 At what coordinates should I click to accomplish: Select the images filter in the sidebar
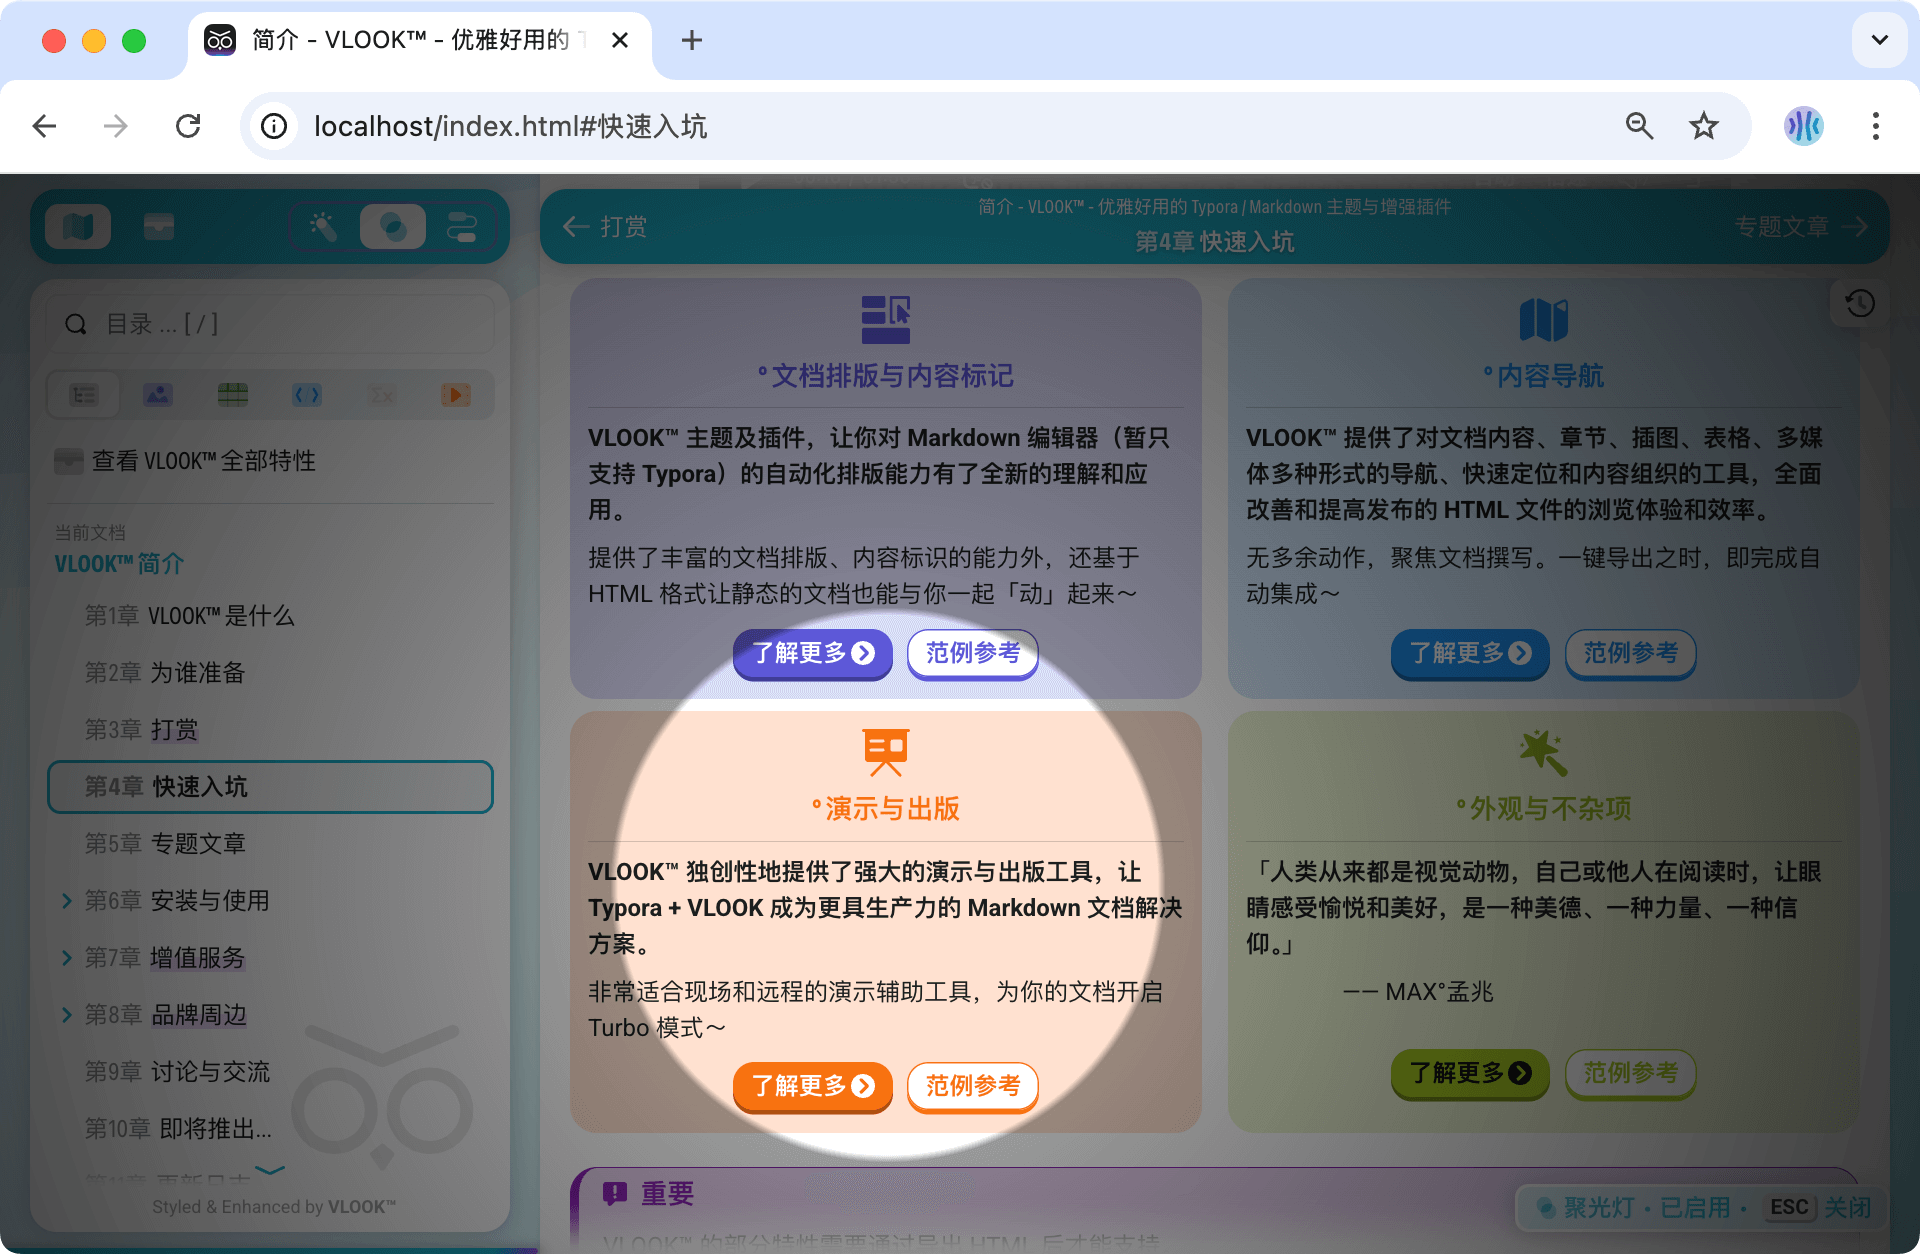158,395
